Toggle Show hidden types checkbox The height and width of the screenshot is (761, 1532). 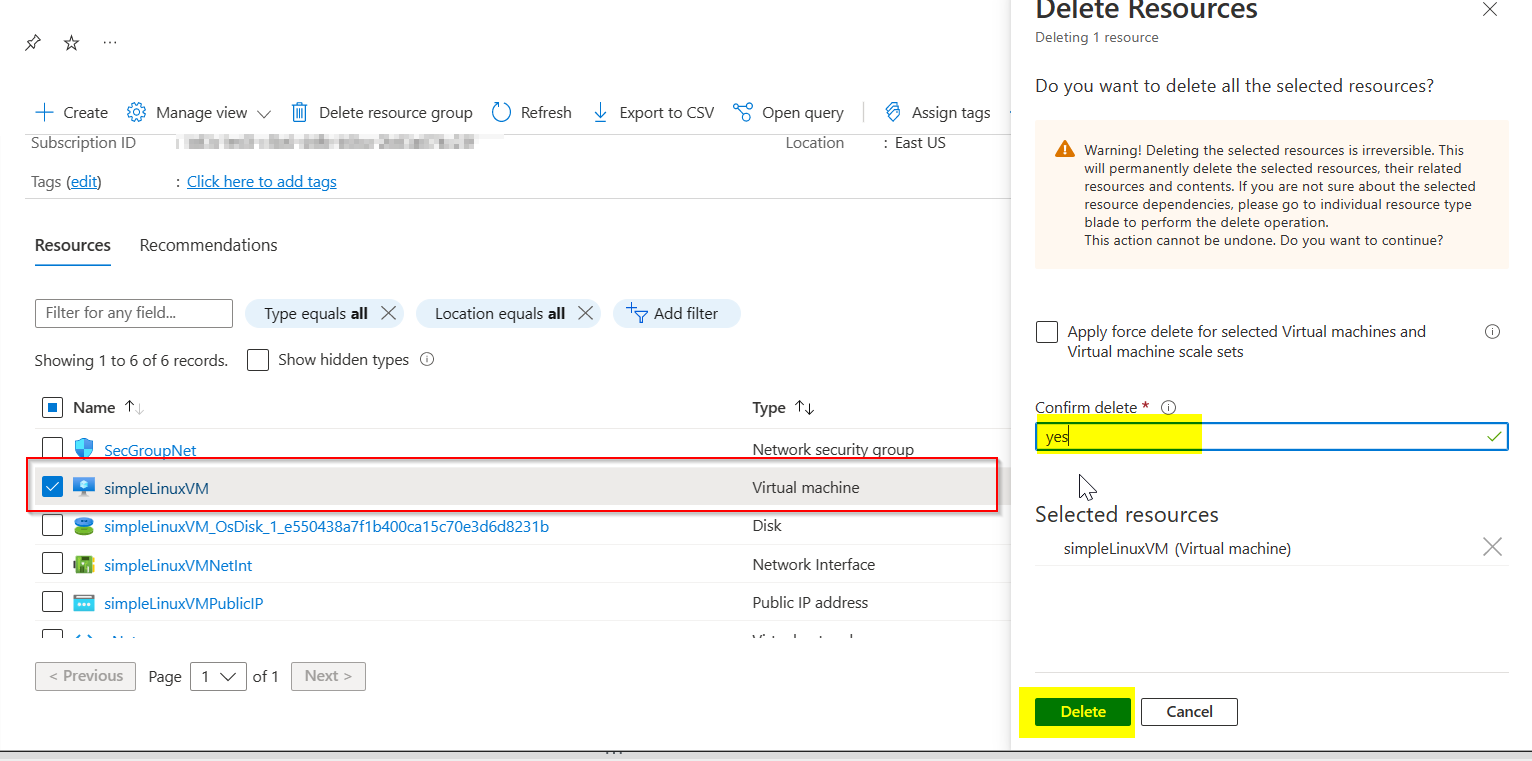pos(258,360)
